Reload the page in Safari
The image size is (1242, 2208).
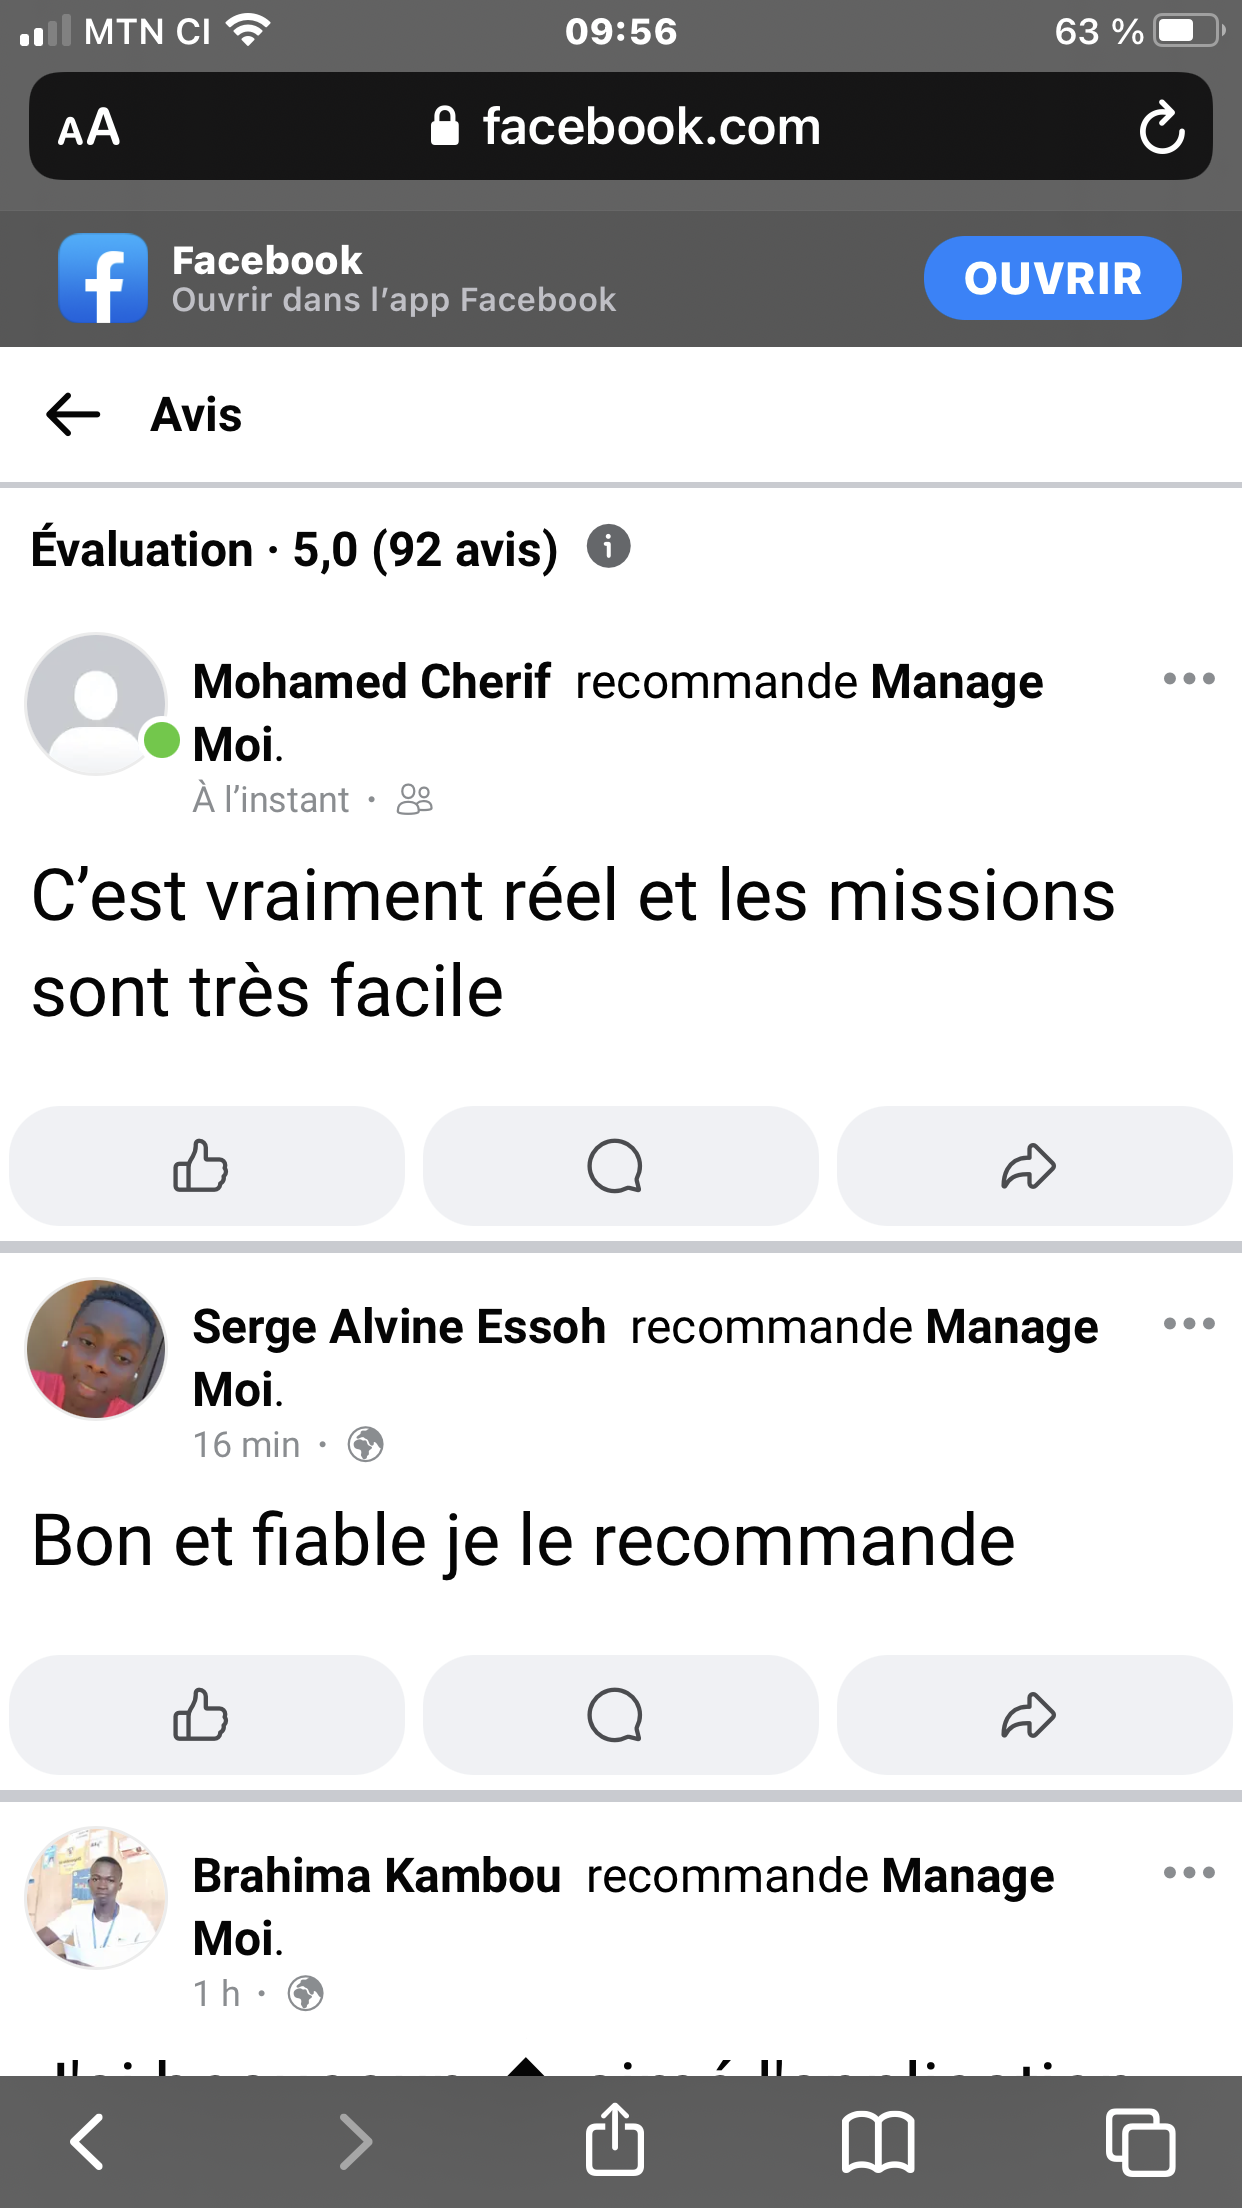tap(1162, 127)
